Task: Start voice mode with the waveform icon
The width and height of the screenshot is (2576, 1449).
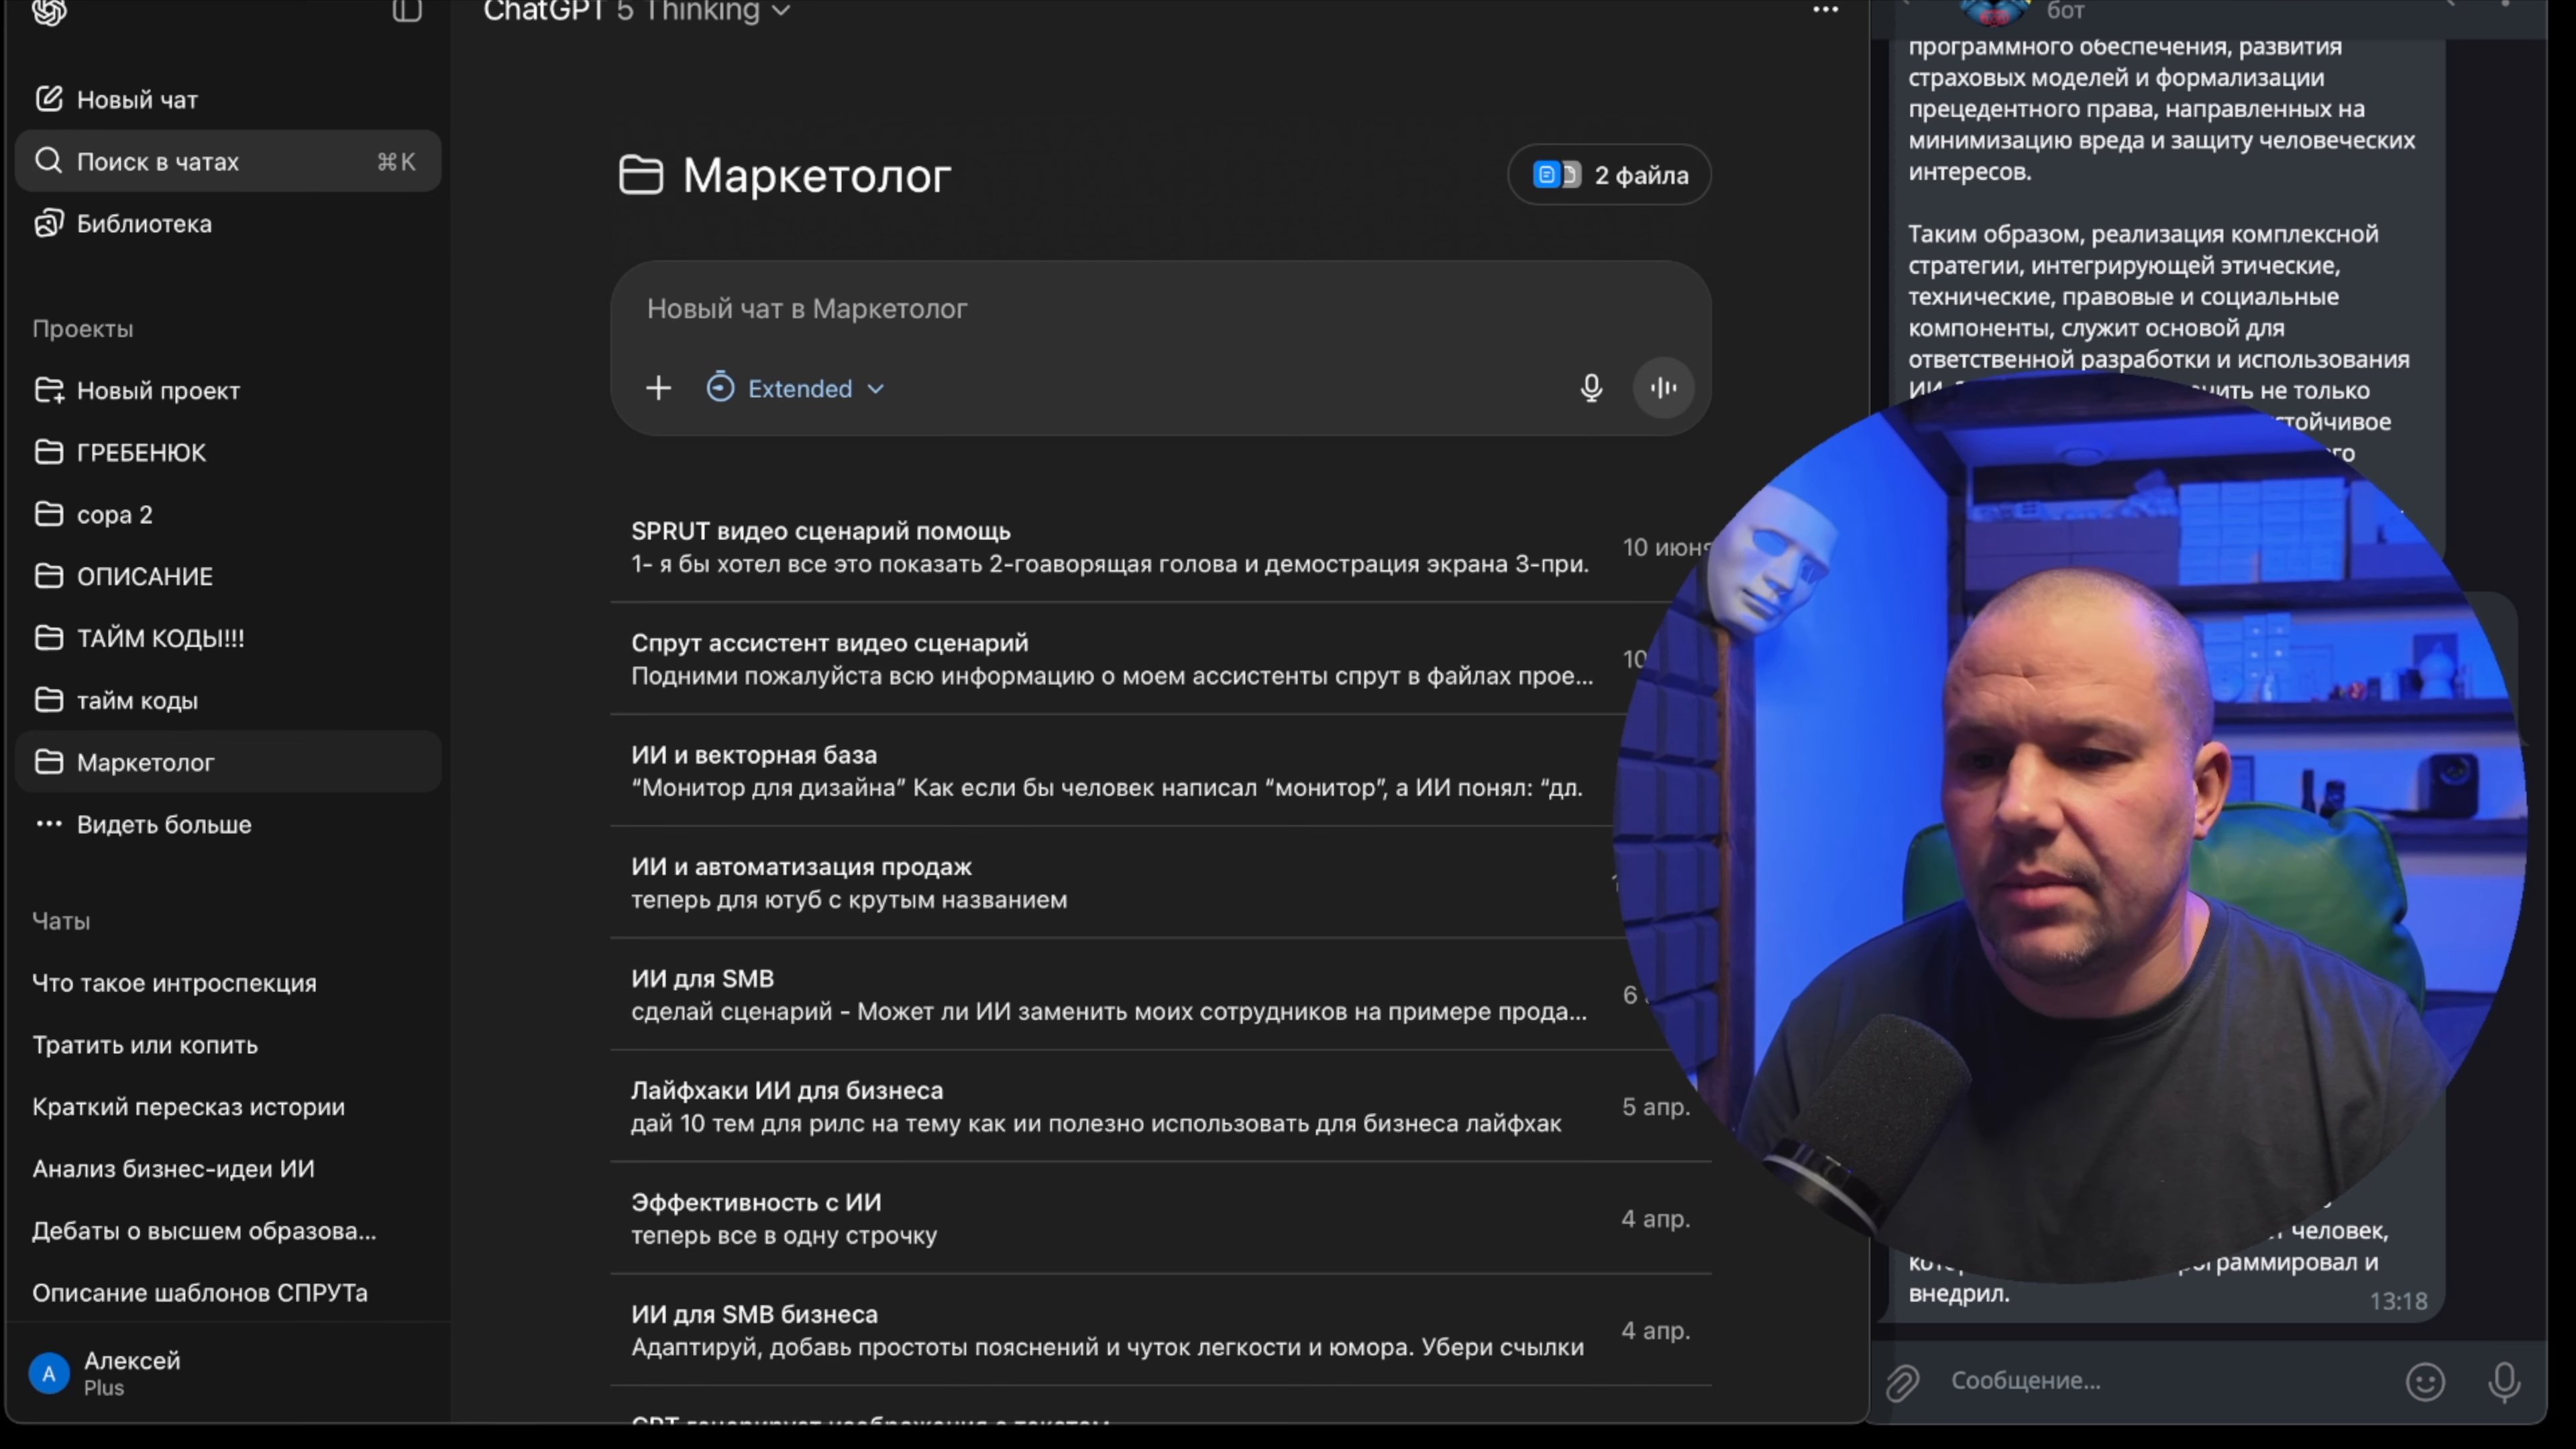Action: tap(1663, 388)
